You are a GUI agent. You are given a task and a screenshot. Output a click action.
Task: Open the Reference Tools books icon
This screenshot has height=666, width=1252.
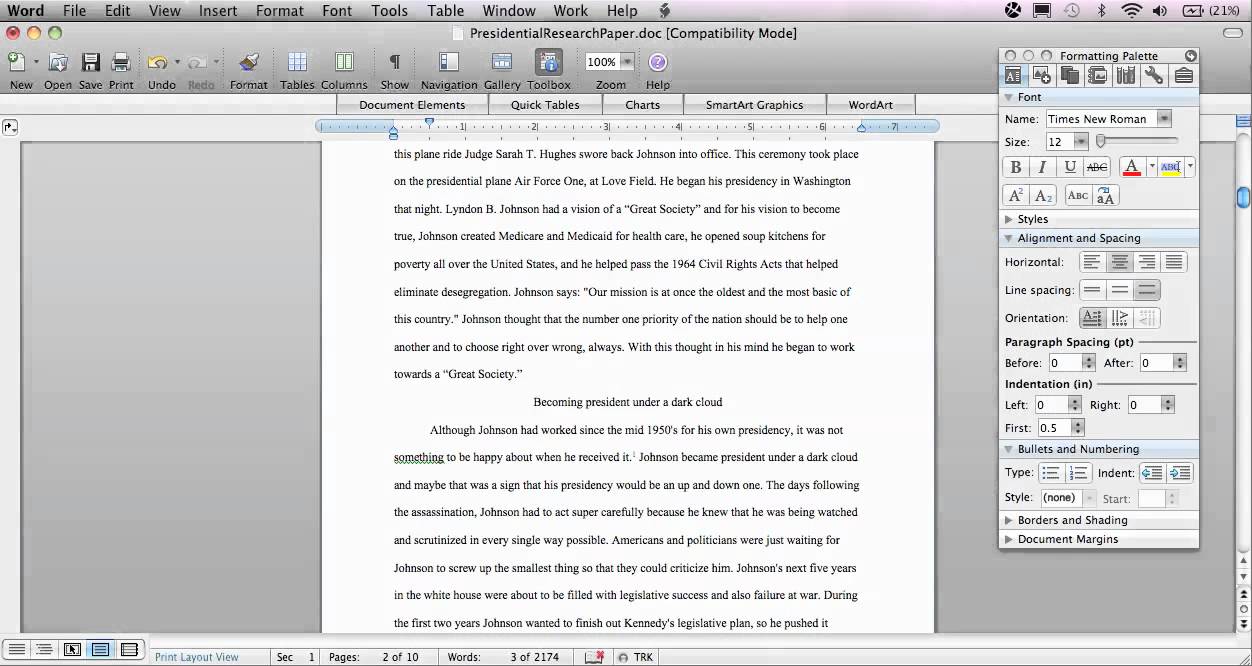click(1126, 75)
